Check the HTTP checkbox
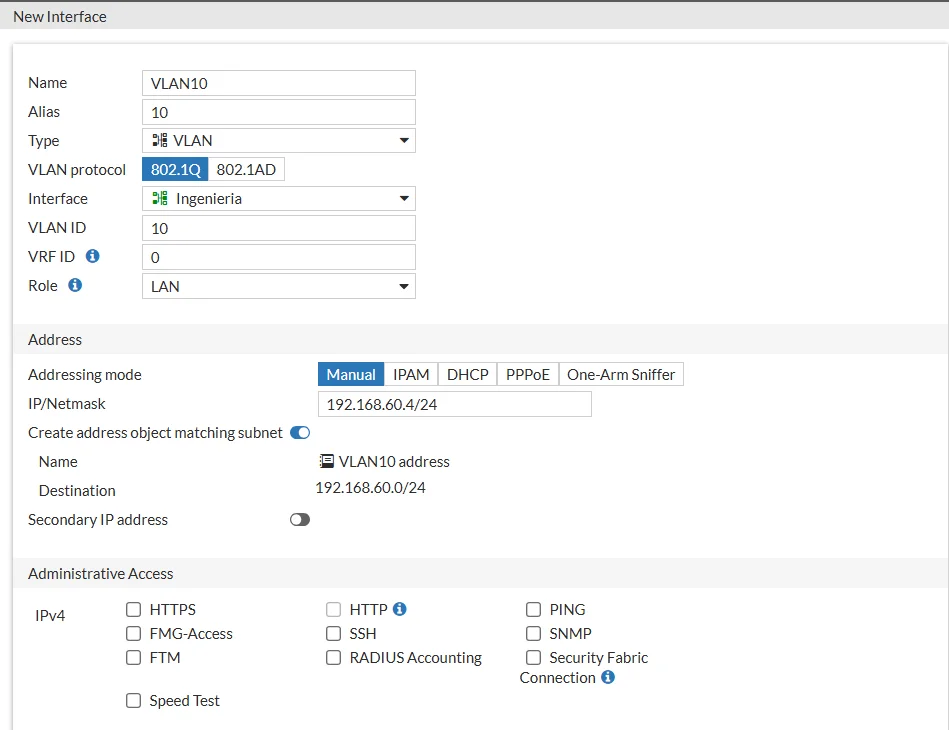Viewport: 949px width, 730px height. tap(333, 609)
